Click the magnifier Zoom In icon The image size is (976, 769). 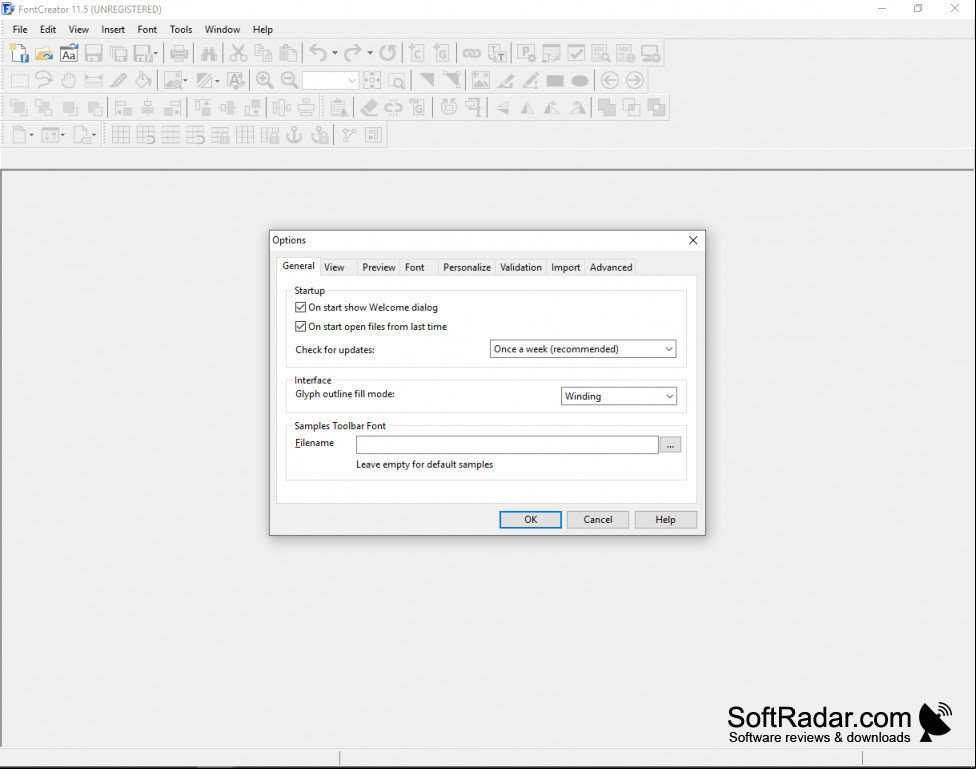click(x=265, y=80)
